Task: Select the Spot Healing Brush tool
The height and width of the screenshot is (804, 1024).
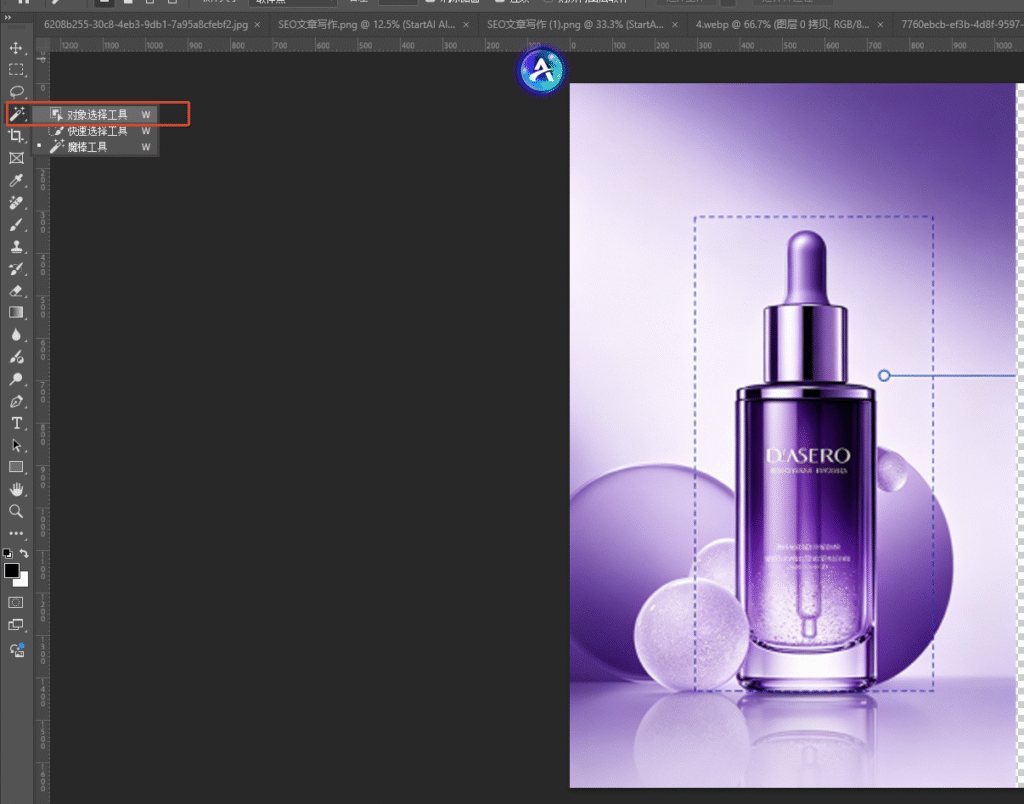Action: pos(16,202)
